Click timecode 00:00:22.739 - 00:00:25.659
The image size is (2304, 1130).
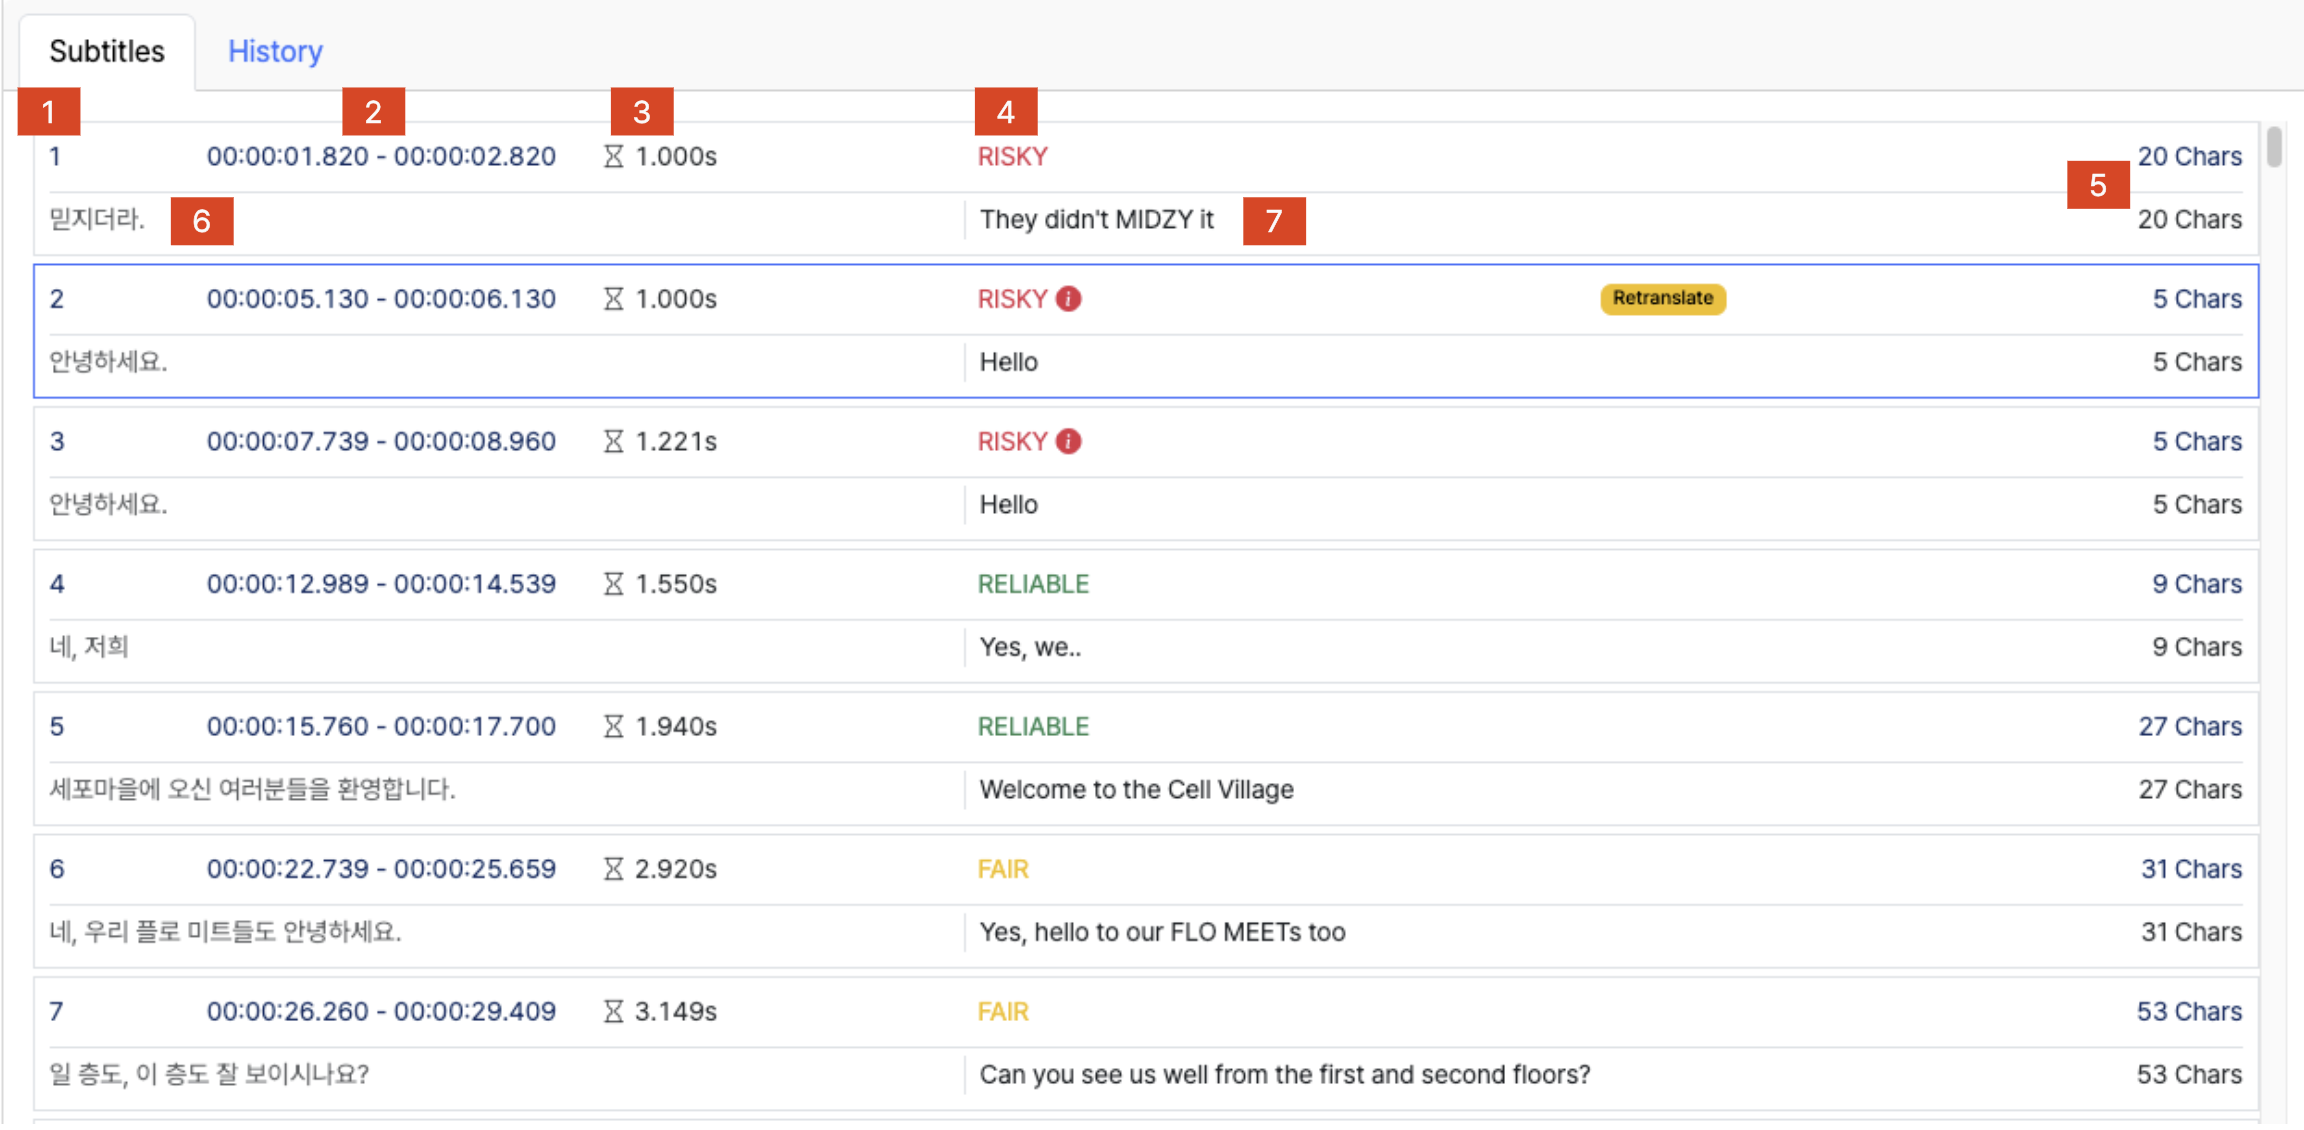click(381, 869)
